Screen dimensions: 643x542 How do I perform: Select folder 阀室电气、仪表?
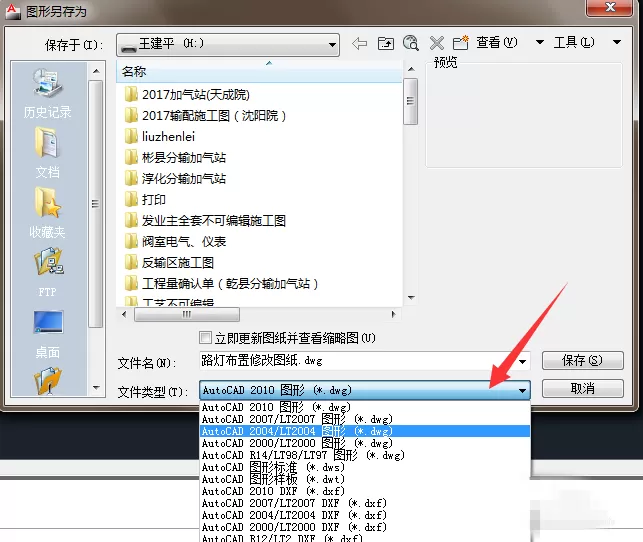click(175, 241)
